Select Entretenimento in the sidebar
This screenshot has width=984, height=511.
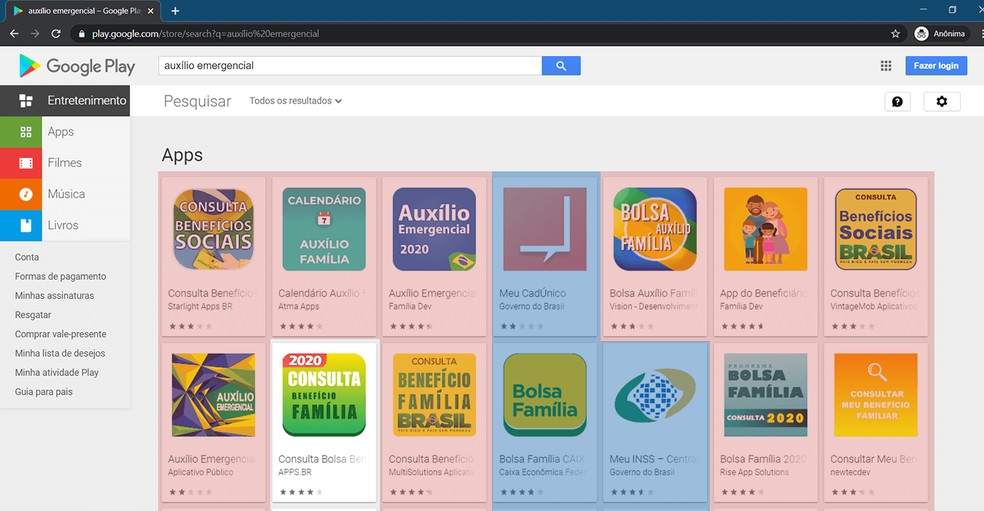[x=65, y=100]
